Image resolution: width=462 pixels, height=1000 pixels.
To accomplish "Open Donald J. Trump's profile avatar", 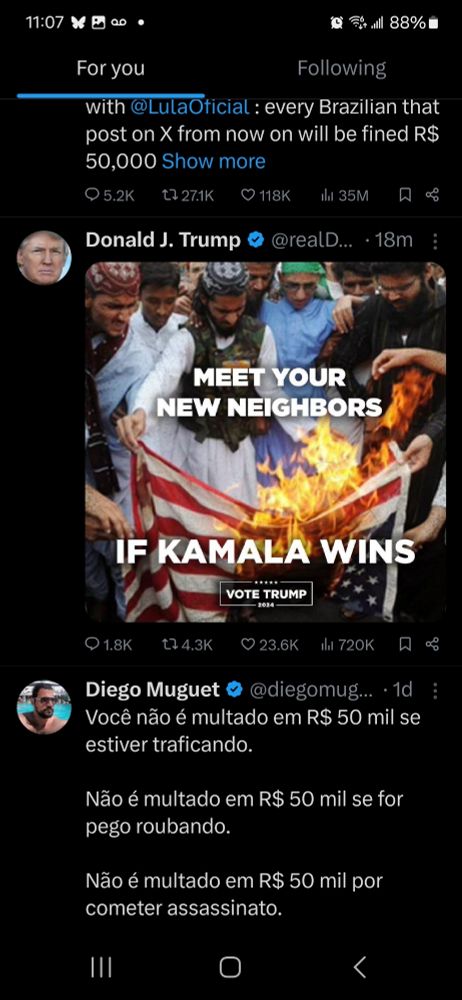I will [x=43, y=257].
